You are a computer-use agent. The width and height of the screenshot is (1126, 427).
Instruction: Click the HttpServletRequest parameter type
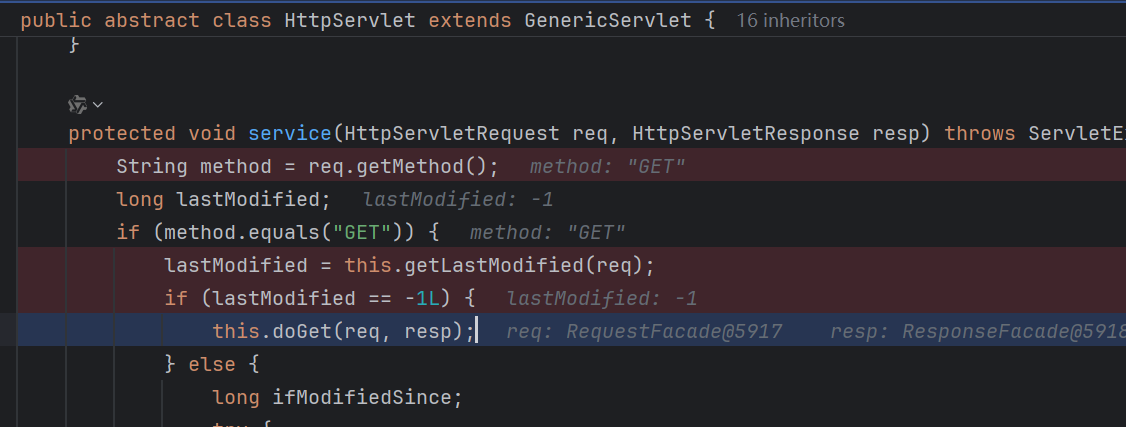pyautogui.click(x=452, y=133)
